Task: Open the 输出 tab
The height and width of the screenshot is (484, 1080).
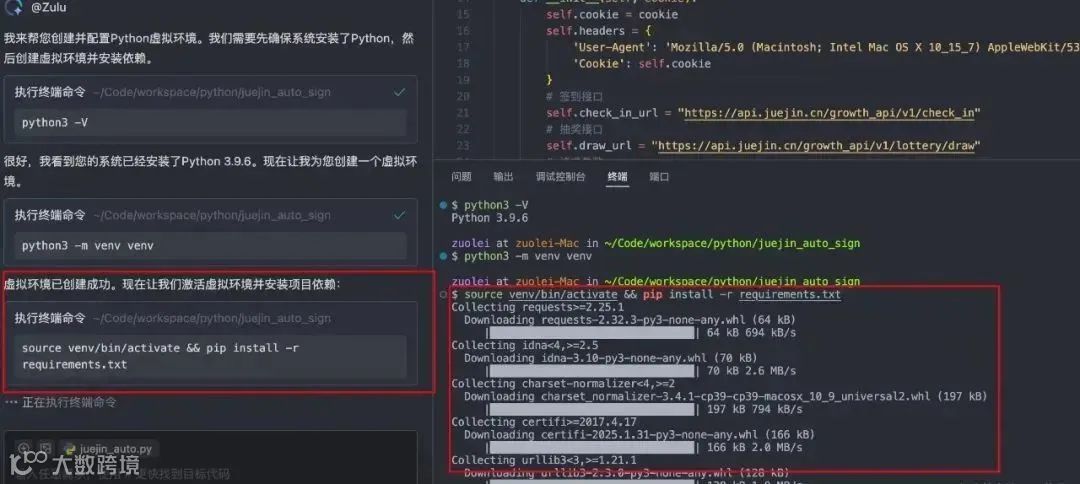Action: 503,177
